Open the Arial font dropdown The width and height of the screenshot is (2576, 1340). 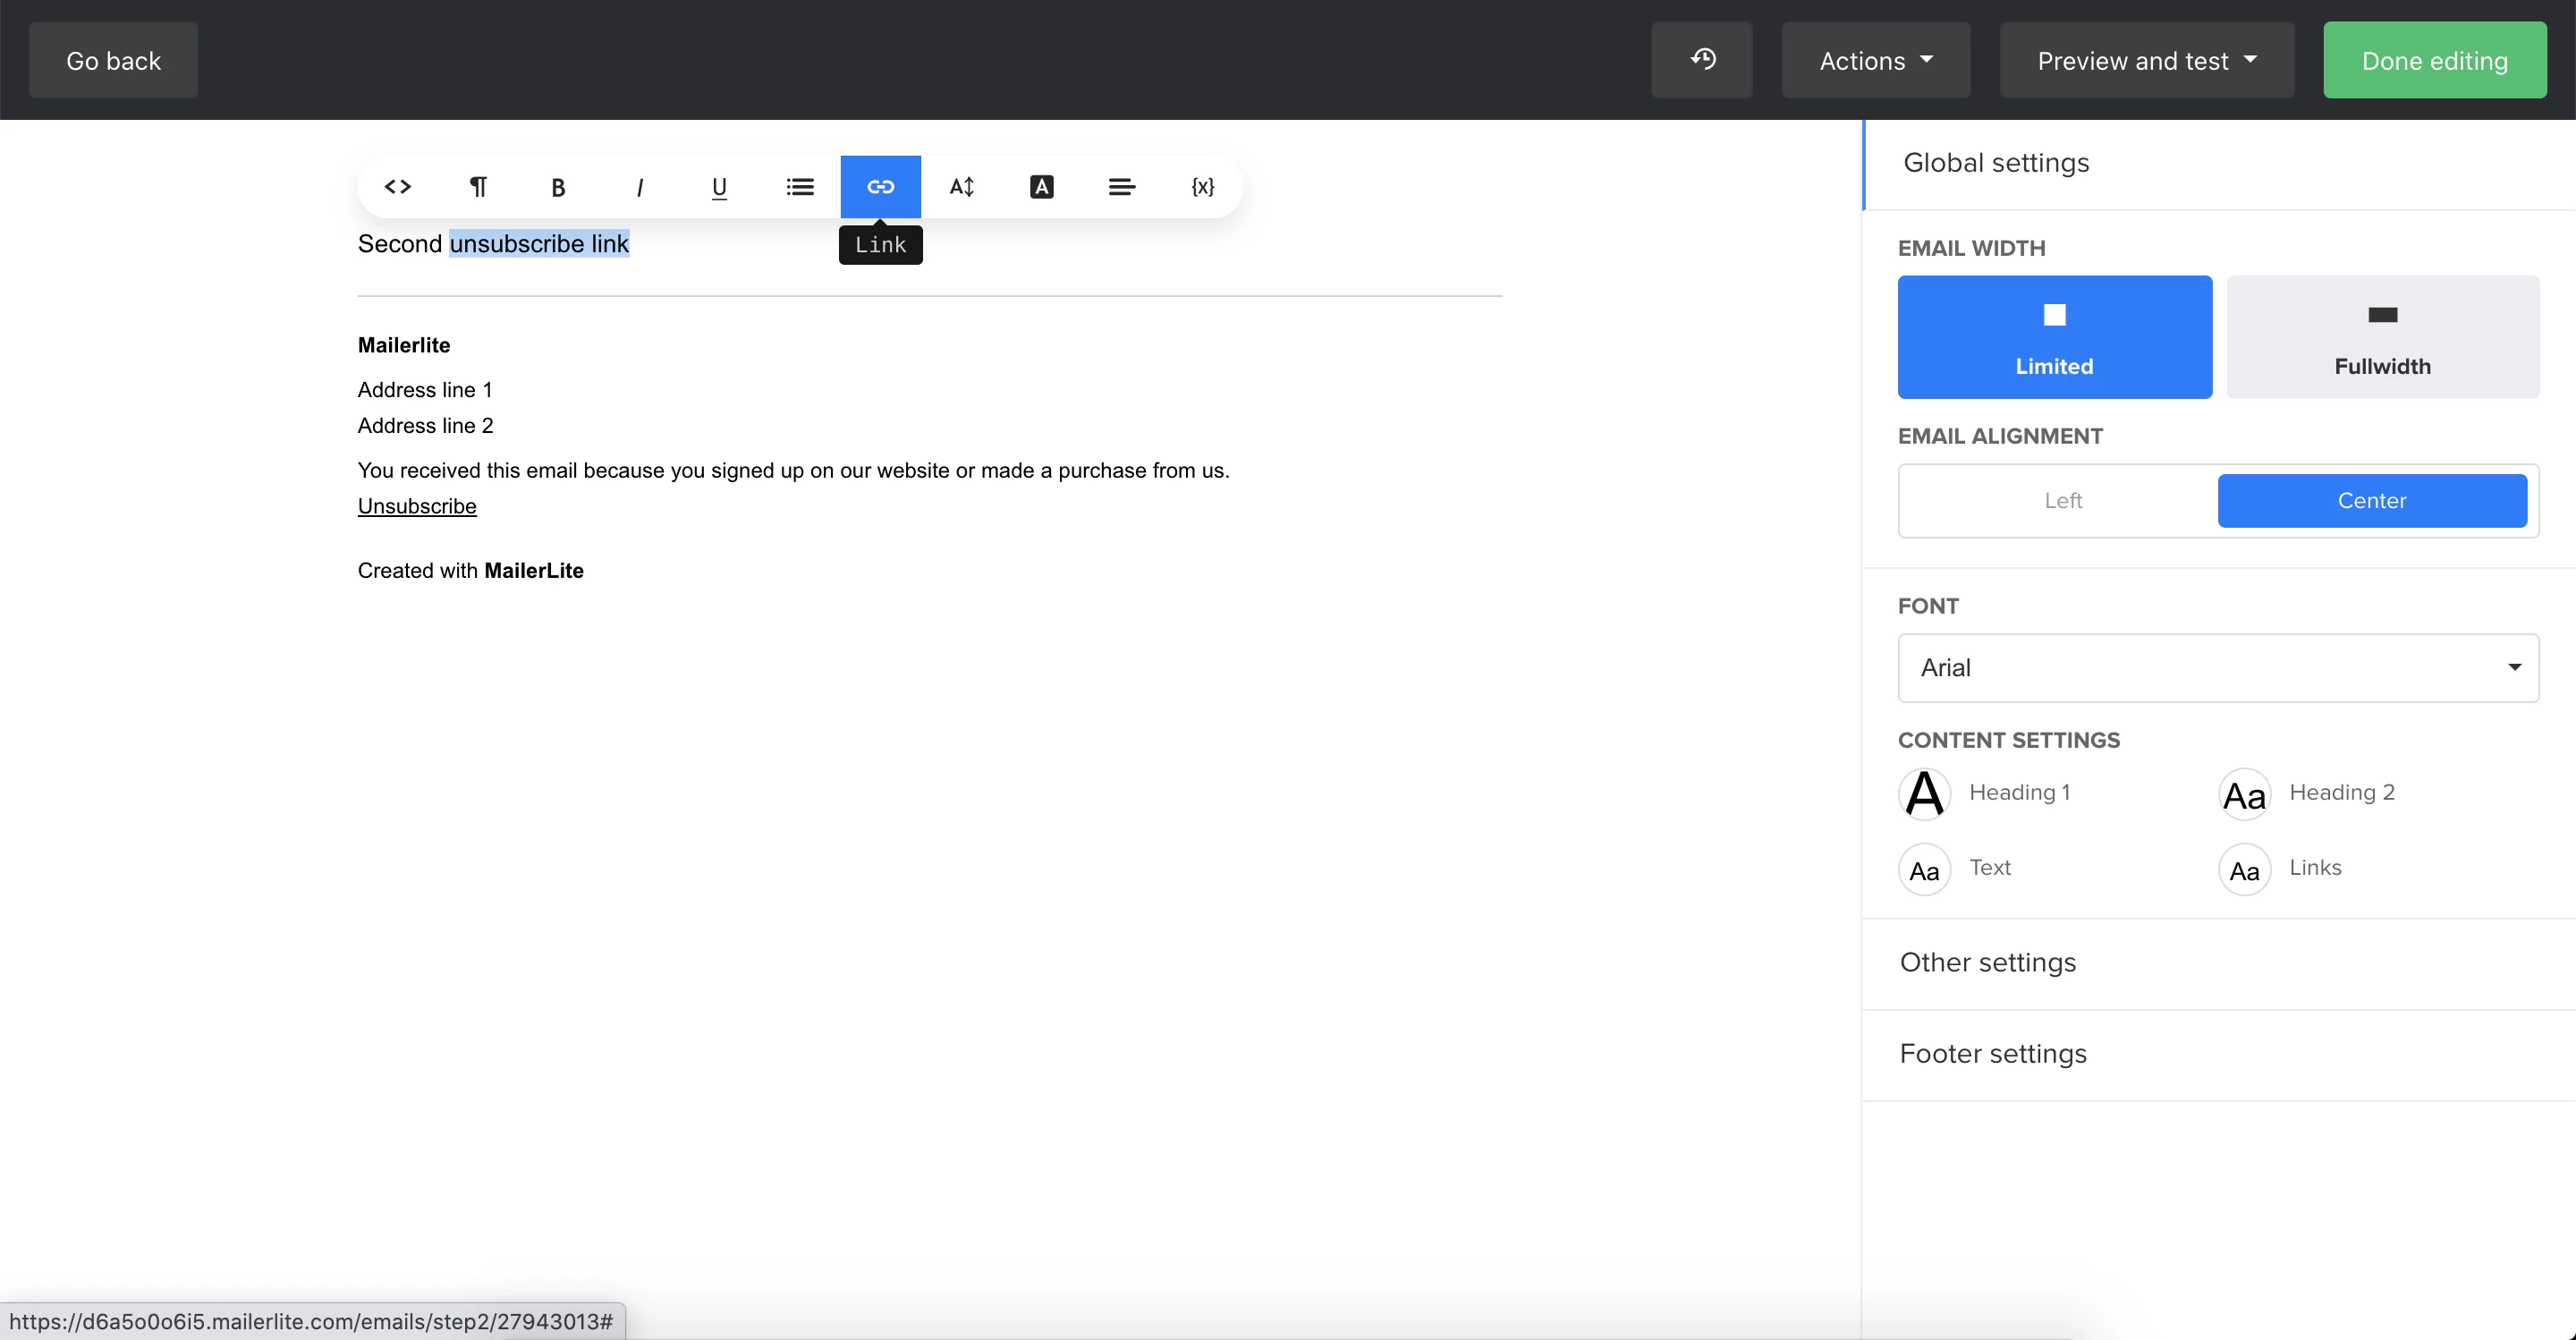point(2217,667)
